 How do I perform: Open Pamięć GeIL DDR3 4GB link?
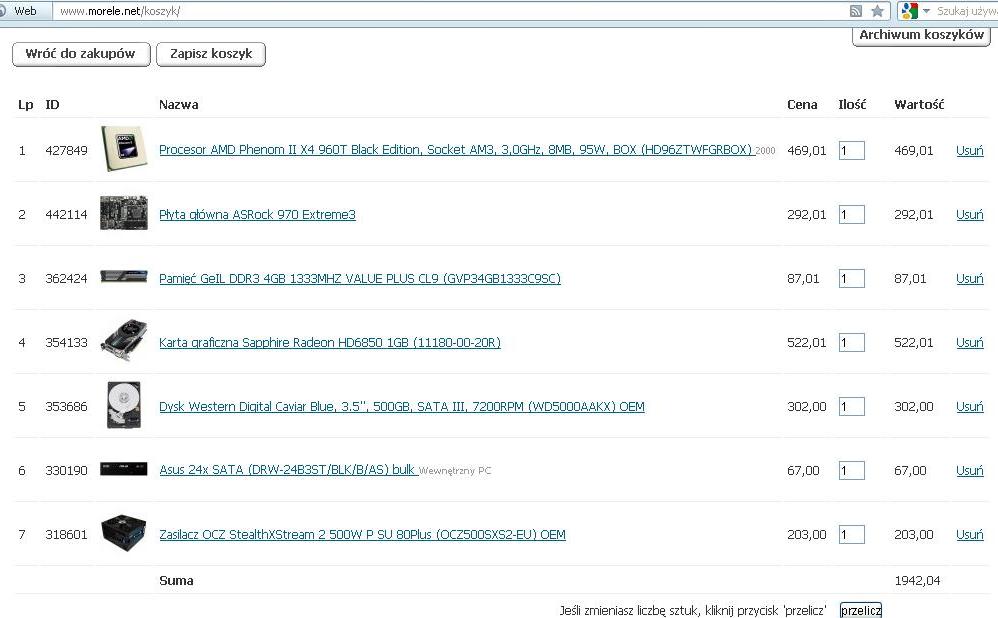360,278
